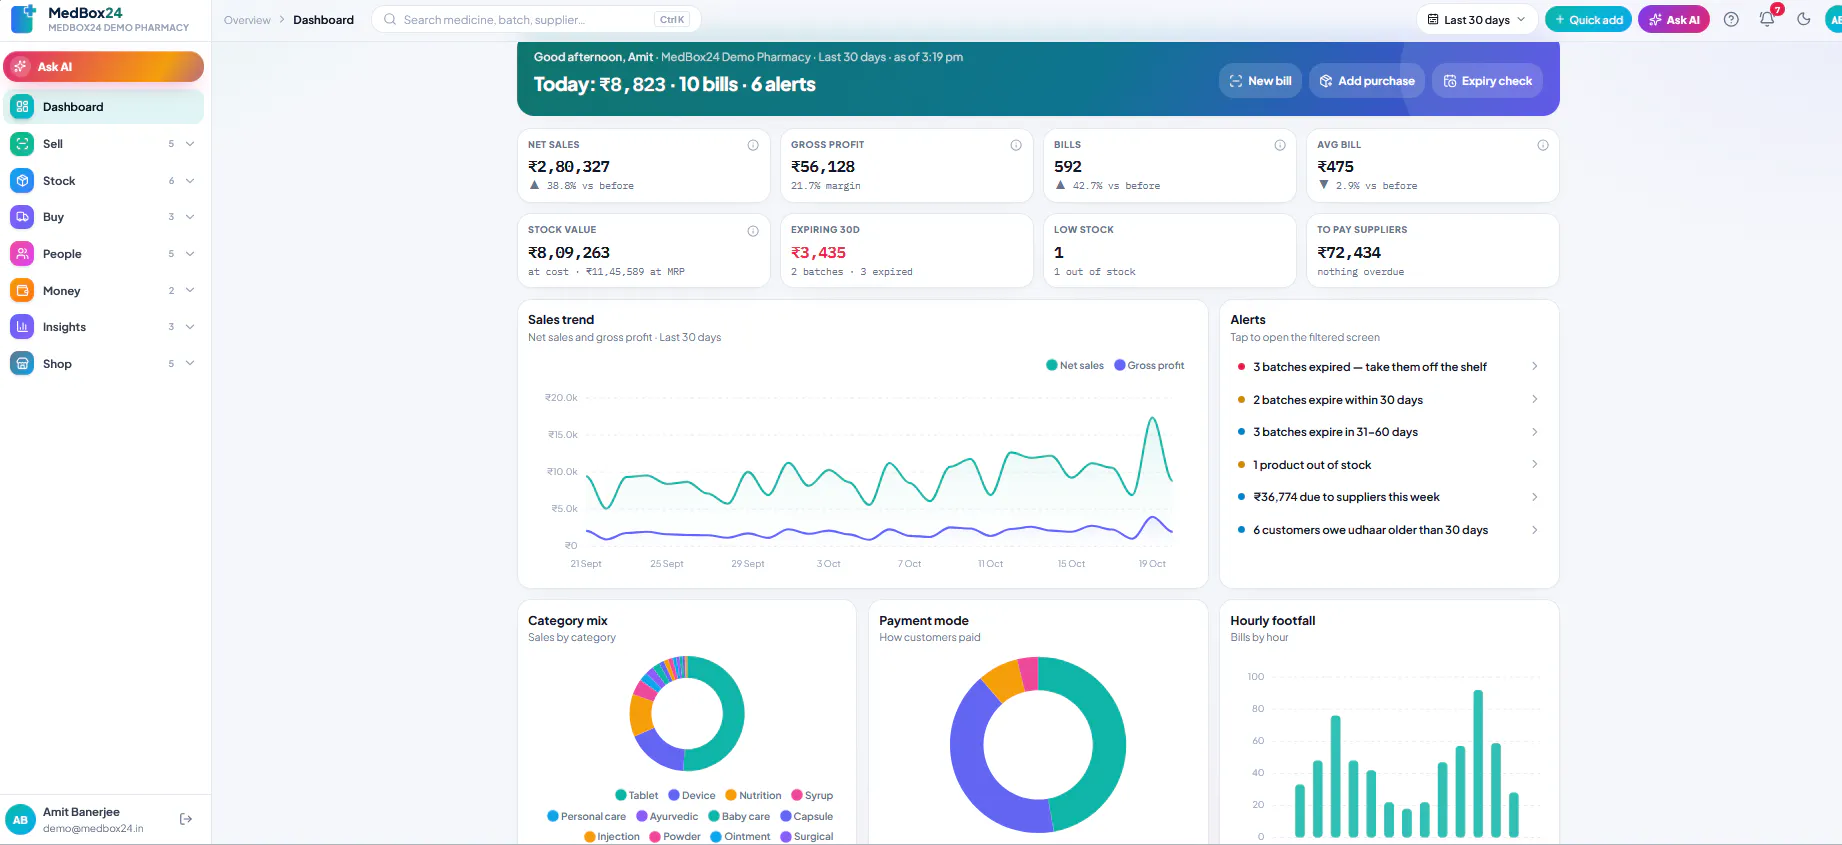Viewport: 1842px width, 845px height.
Task: Click the Bills card info icon
Action: (1280, 145)
